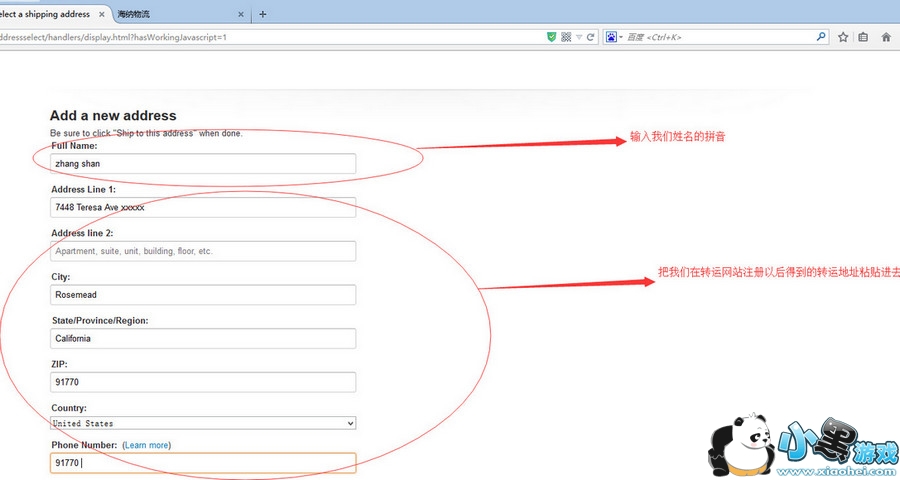Click the URL address bar
Screen dimensions: 900x480
pyautogui.click(x=270, y=37)
